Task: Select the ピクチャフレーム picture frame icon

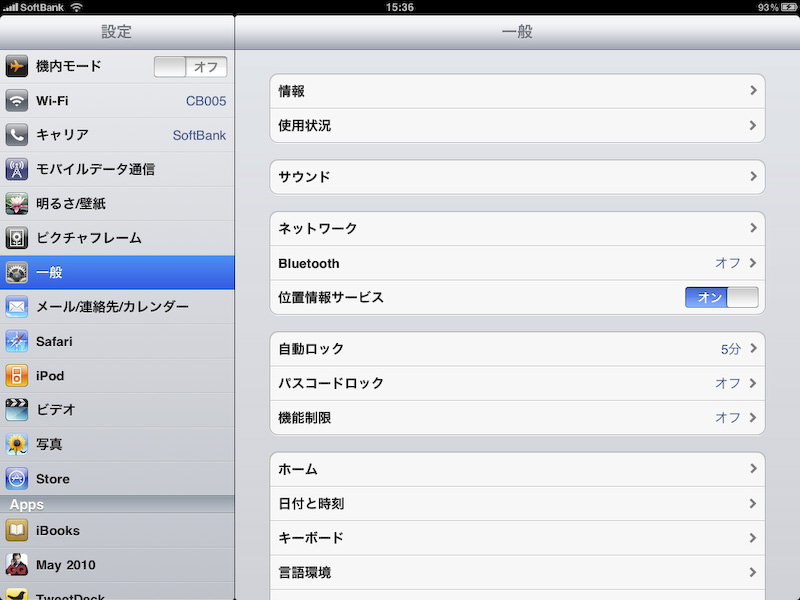Action: (x=16, y=238)
